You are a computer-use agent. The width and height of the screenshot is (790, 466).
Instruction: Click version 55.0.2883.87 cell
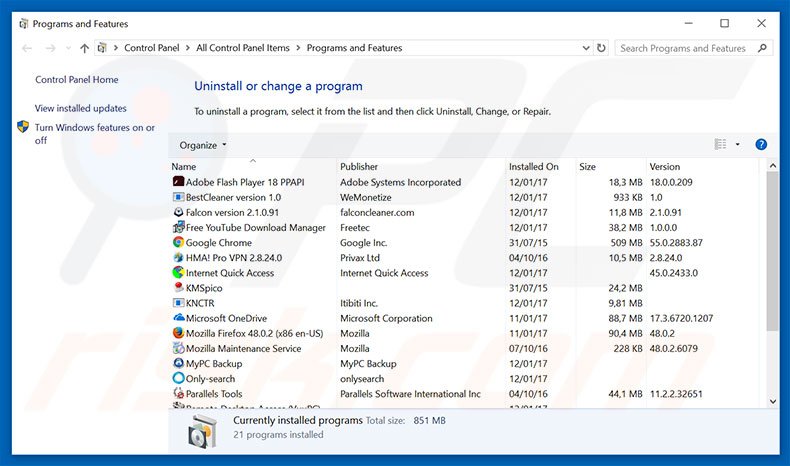coord(676,243)
